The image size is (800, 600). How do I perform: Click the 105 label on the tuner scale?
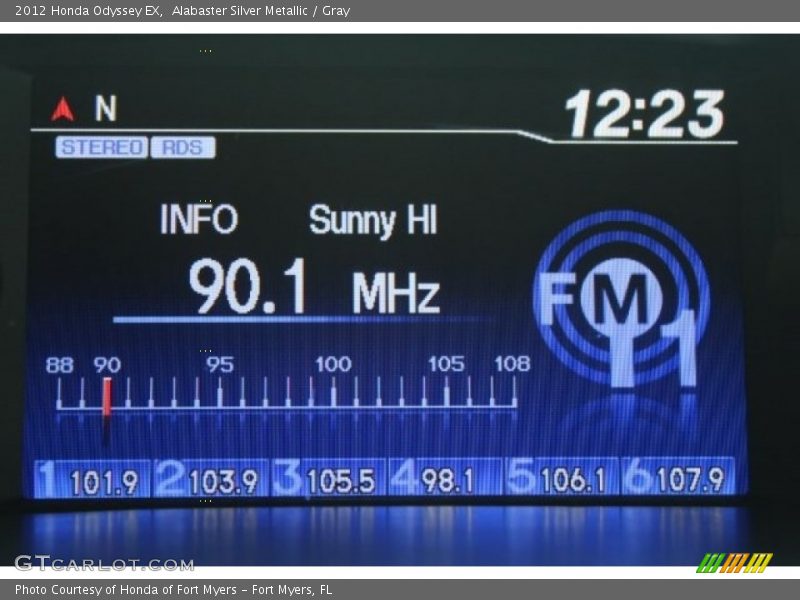pyautogui.click(x=446, y=364)
